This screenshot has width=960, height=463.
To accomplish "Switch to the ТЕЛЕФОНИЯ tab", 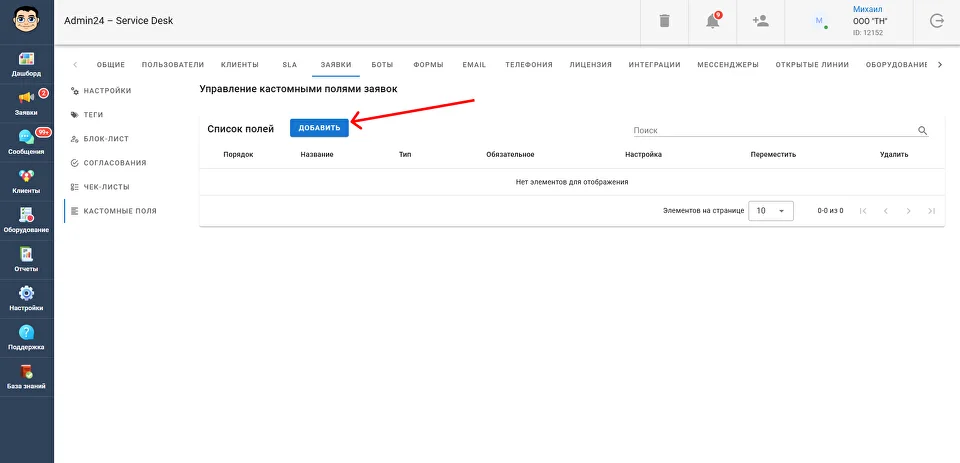I will (529, 64).
